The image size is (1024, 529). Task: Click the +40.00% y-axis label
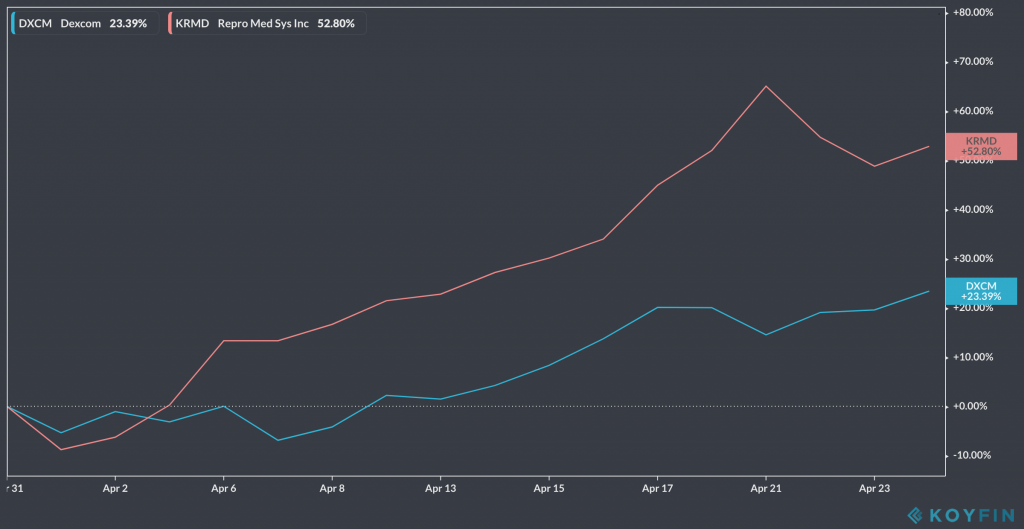click(973, 210)
